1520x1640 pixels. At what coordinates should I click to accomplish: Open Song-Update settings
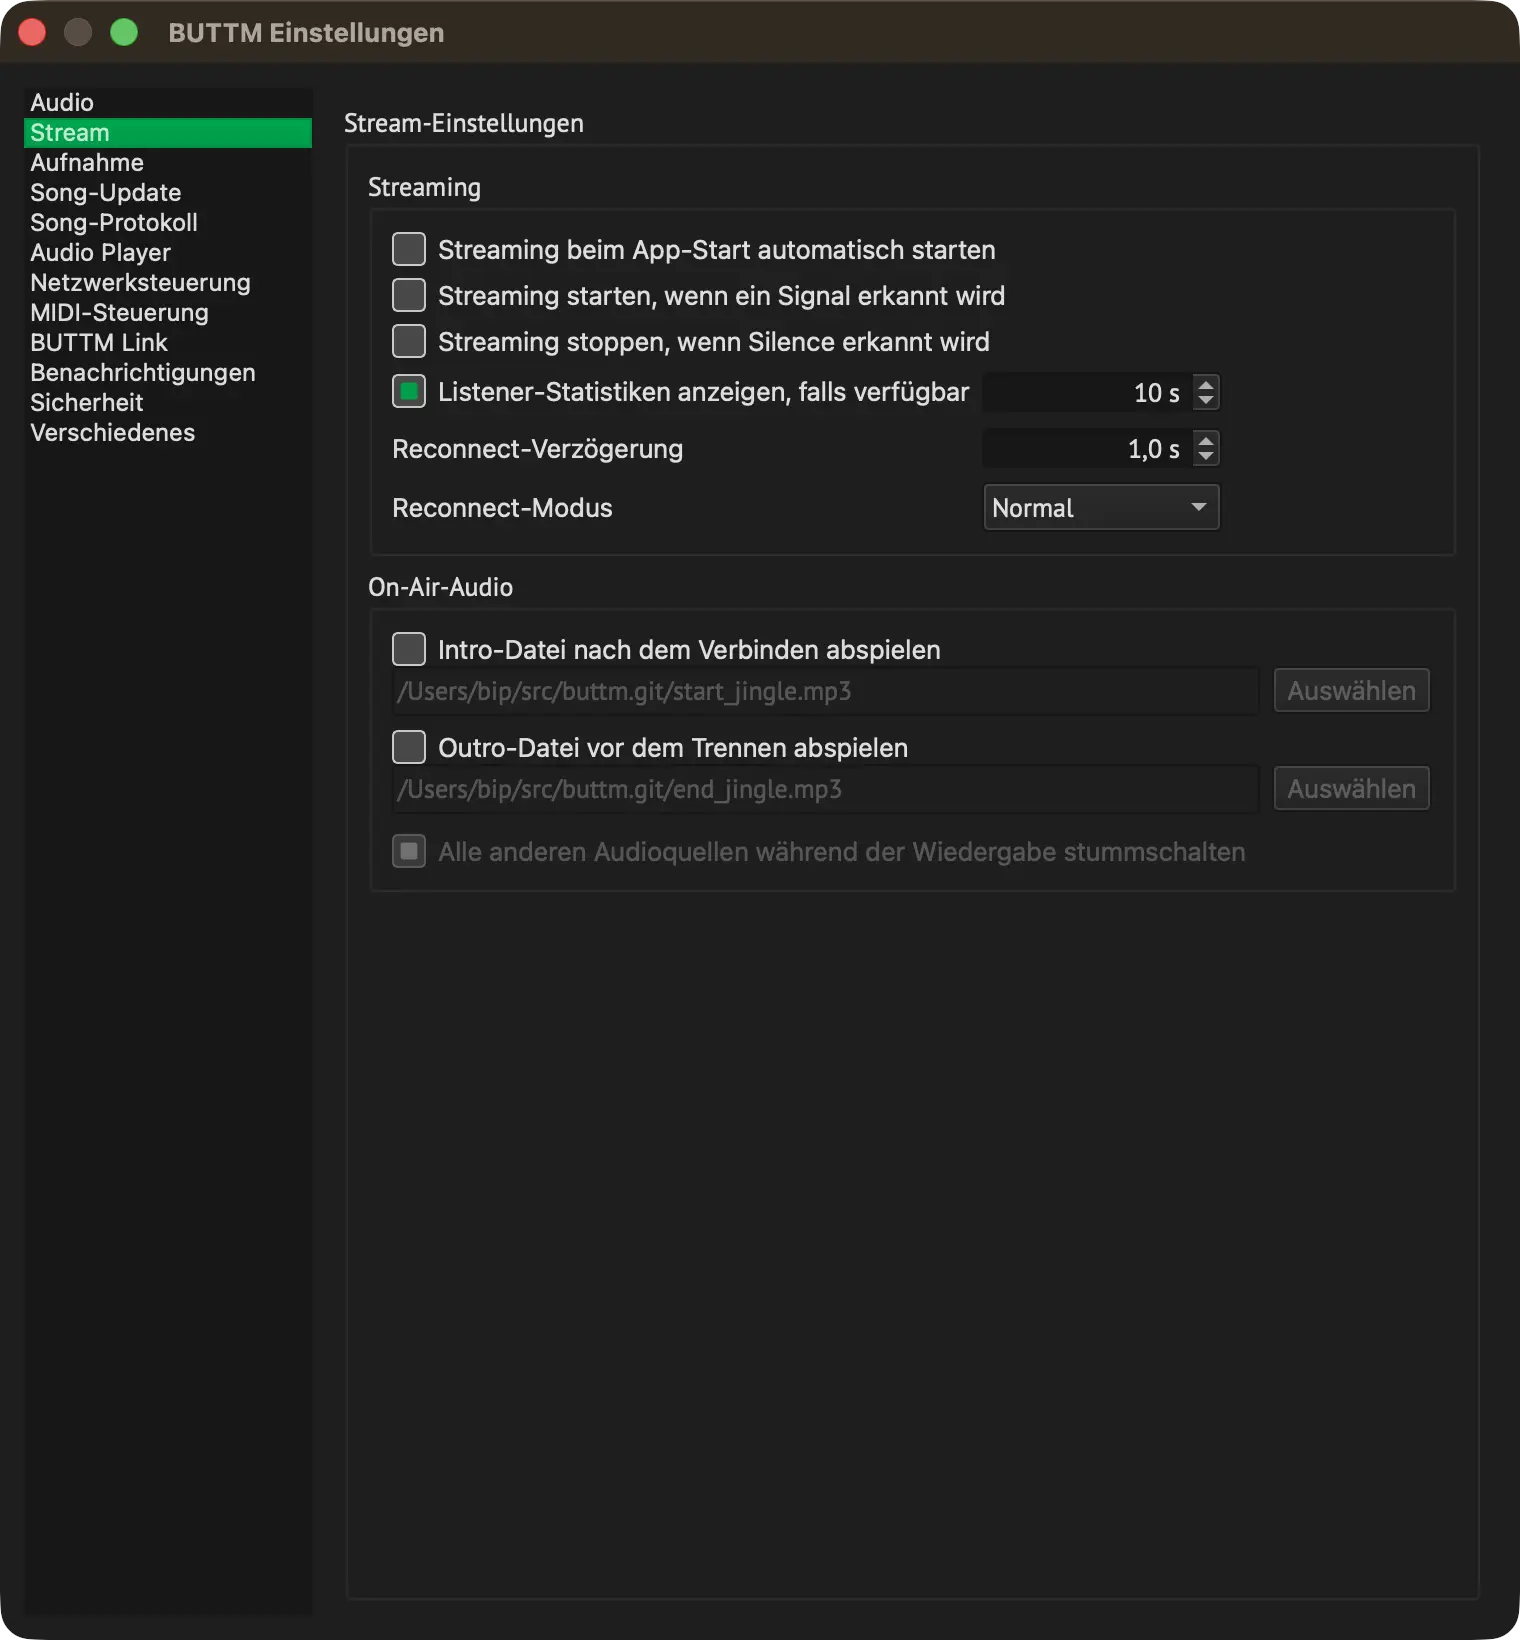pyautogui.click(x=168, y=193)
